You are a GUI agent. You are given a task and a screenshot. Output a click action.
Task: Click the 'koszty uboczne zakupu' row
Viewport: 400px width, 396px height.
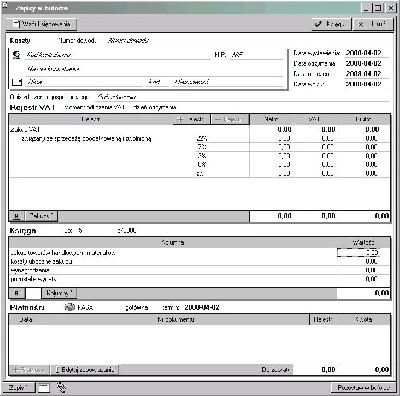click(199, 262)
